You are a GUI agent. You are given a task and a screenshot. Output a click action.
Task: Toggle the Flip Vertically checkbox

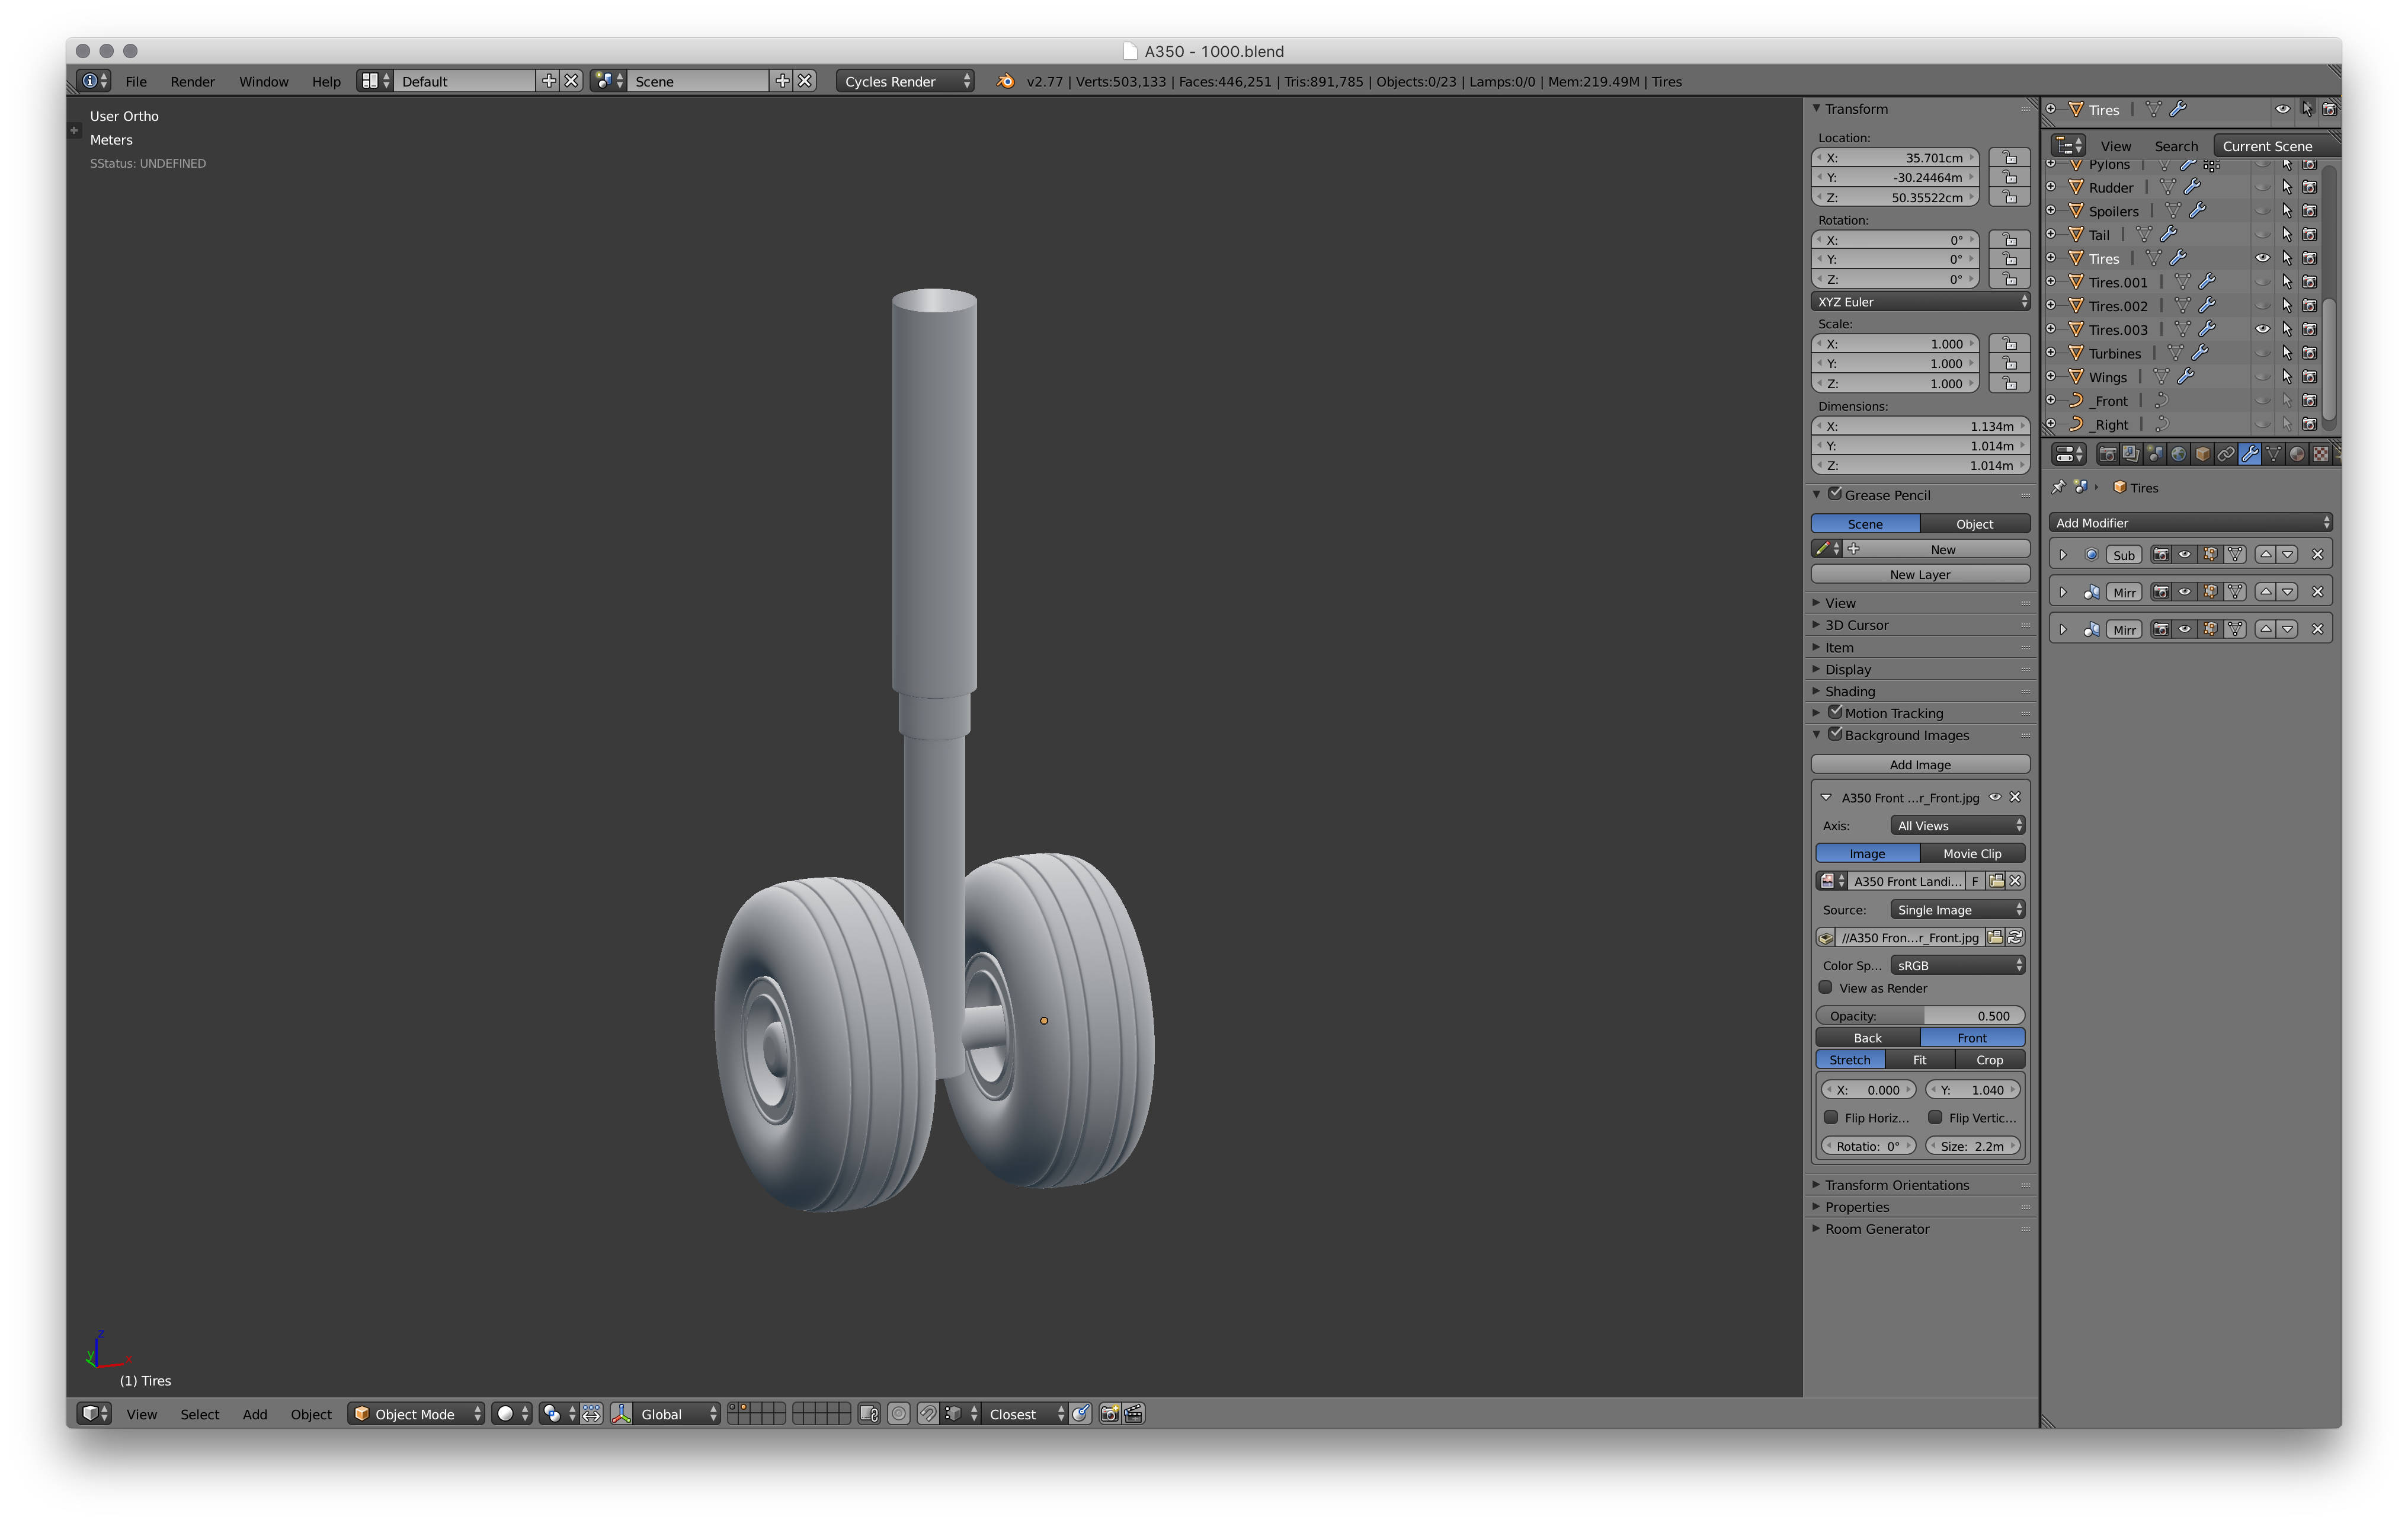(x=1935, y=1118)
